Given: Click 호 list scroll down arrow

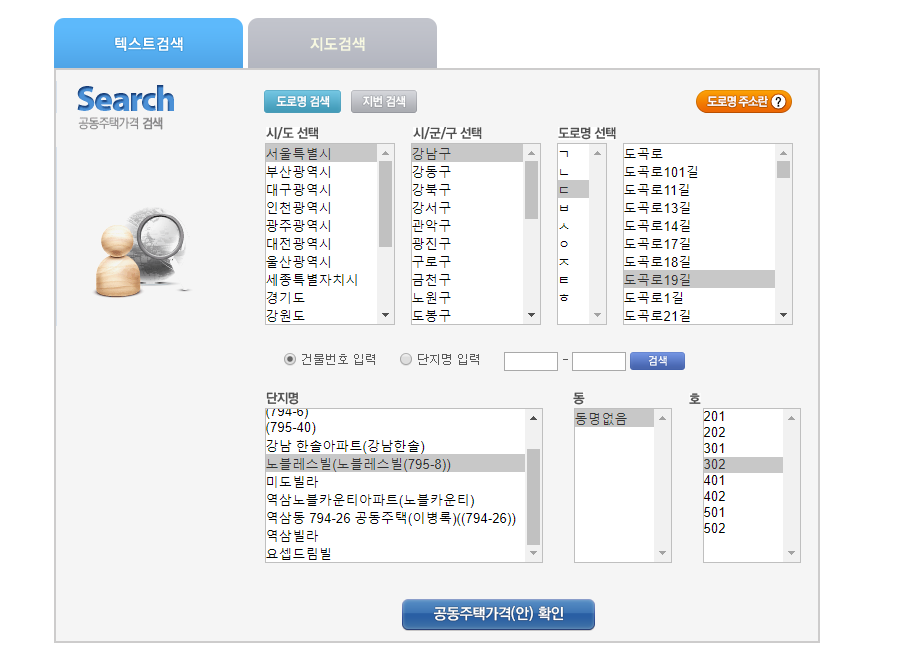Looking at the screenshot, I should pyautogui.click(x=791, y=553).
